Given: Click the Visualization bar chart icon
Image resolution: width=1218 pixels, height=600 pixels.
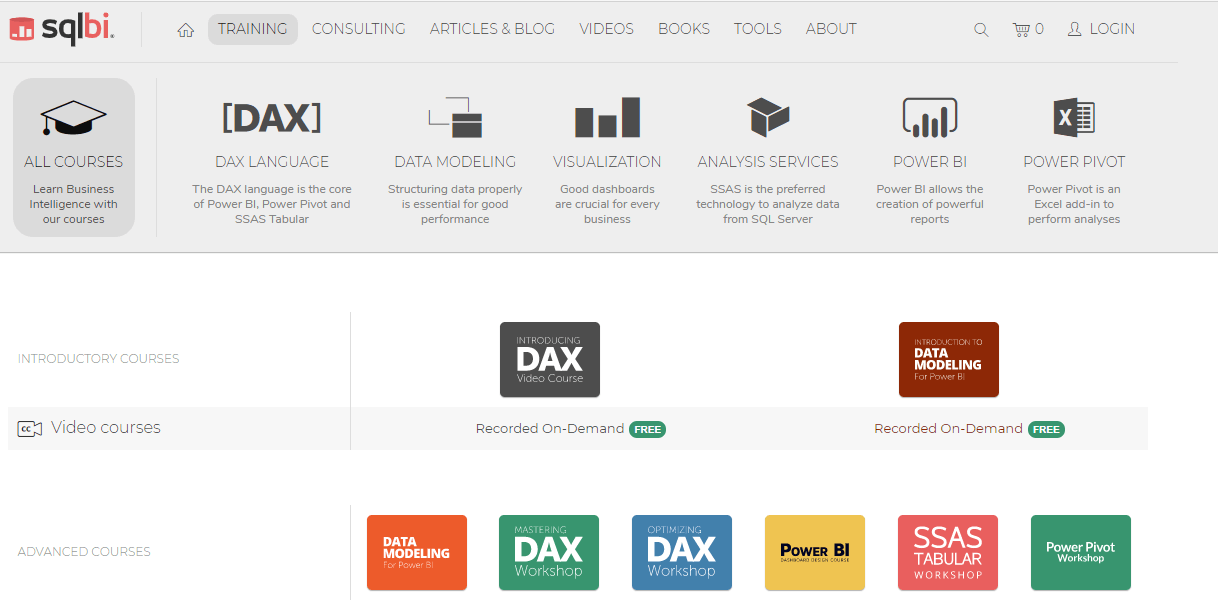Looking at the screenshot, I should 607,117.
